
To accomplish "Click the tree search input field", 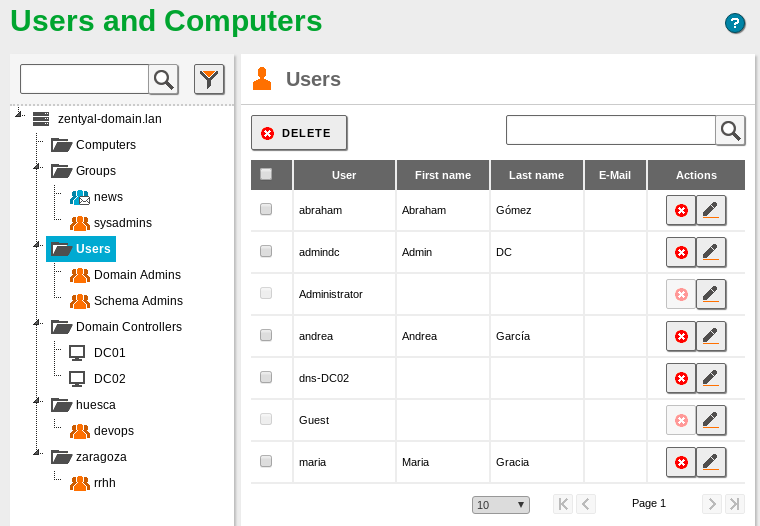I will click(84, 79).
